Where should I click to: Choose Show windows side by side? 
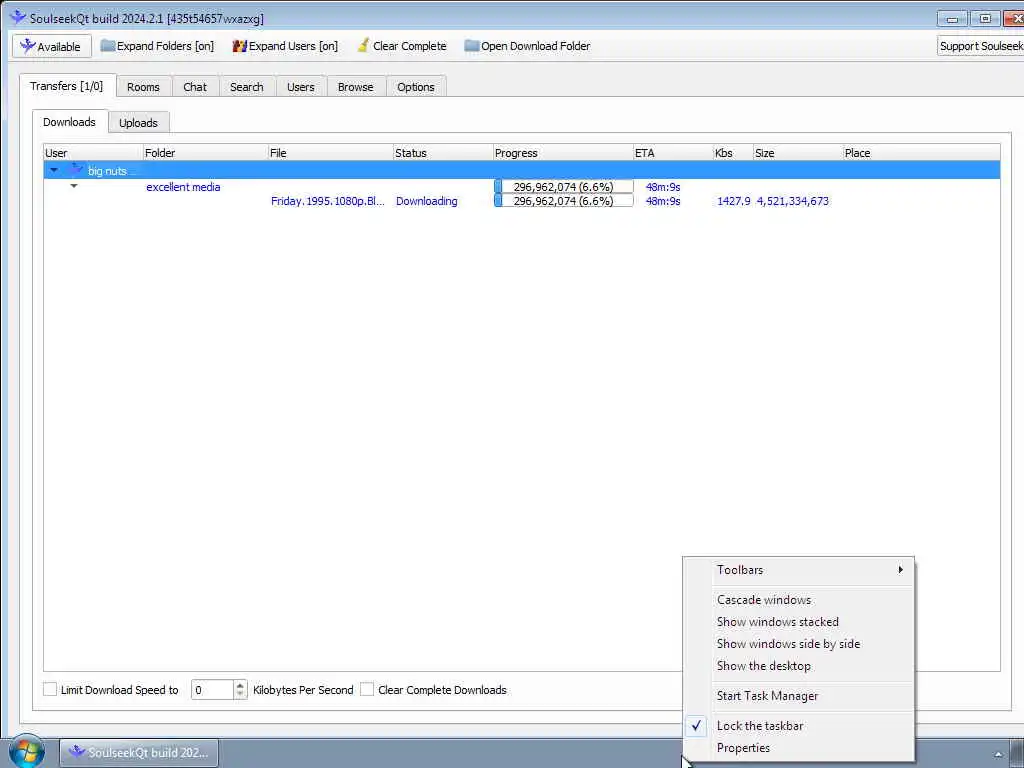tap(788, 644)
